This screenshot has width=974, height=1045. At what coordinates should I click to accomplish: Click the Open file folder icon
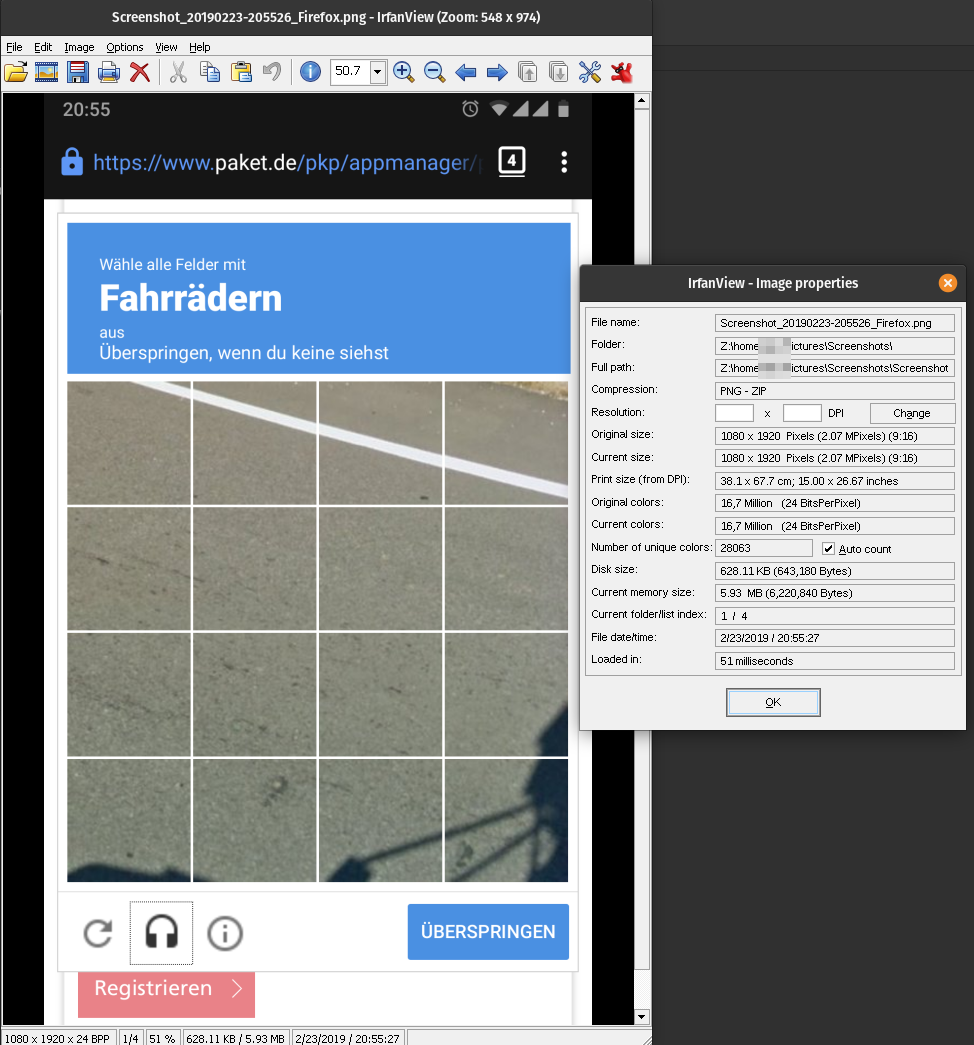pyautogui.click(x=16, y=72)
